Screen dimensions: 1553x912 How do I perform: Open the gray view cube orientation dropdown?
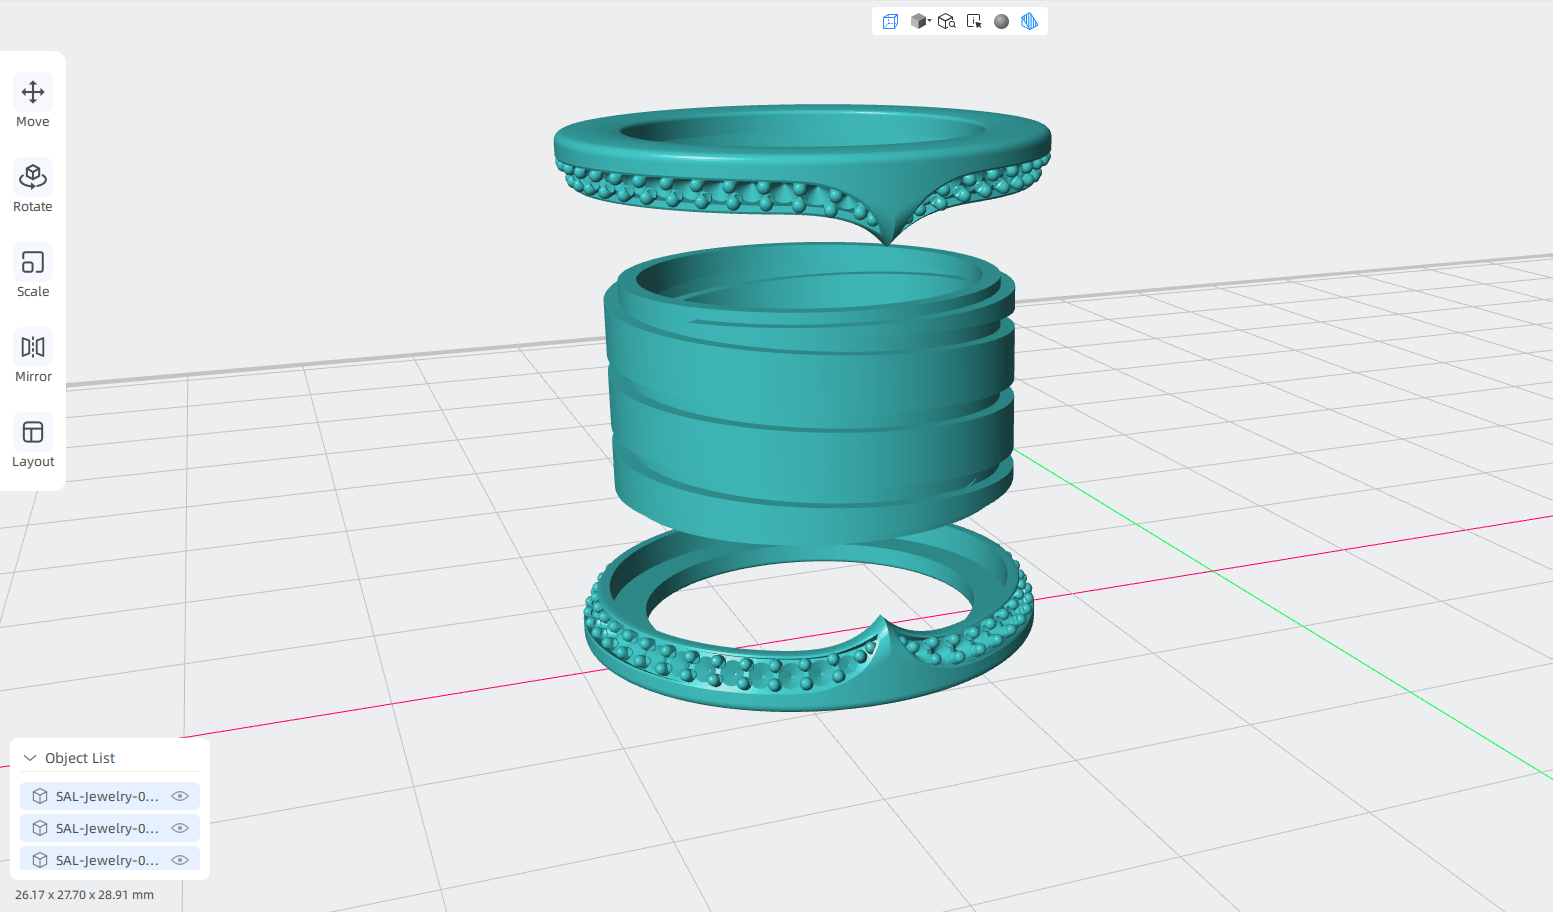pos(920,21)
